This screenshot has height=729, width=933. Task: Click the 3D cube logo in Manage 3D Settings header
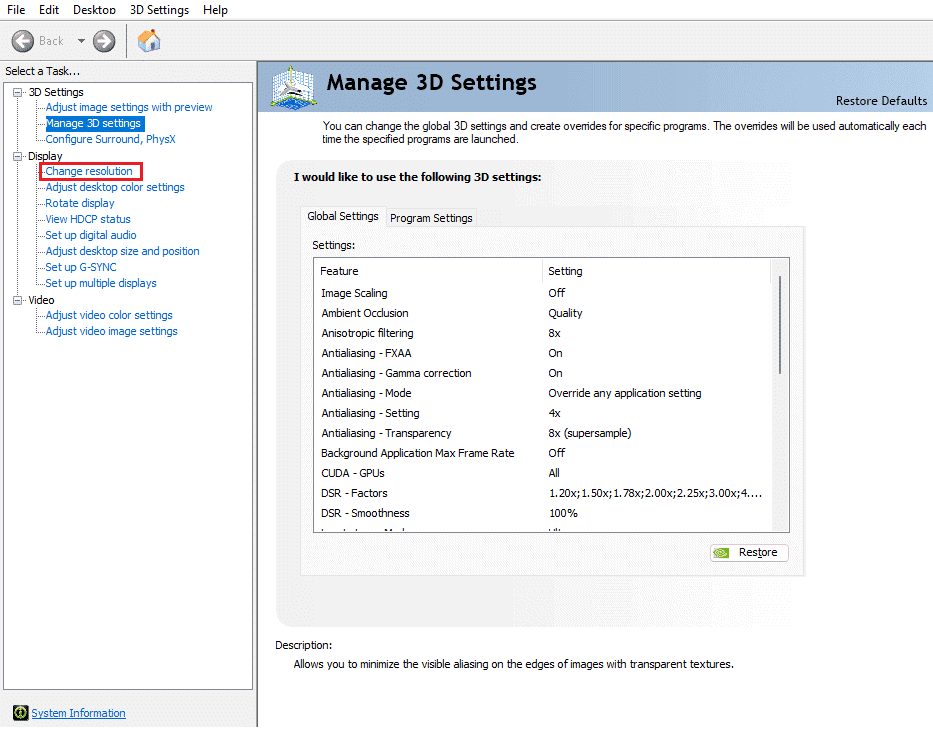(290, 88)
